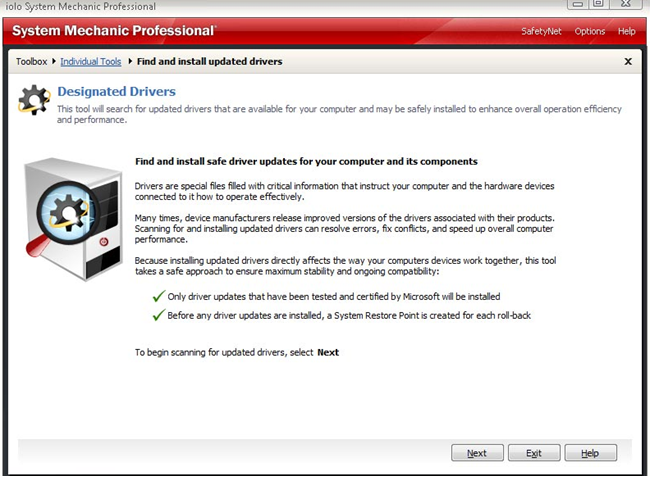Click the 'Only driver updates that have been tested' text
This screenshot has height=477, width=650.
(x=334, y=296)
